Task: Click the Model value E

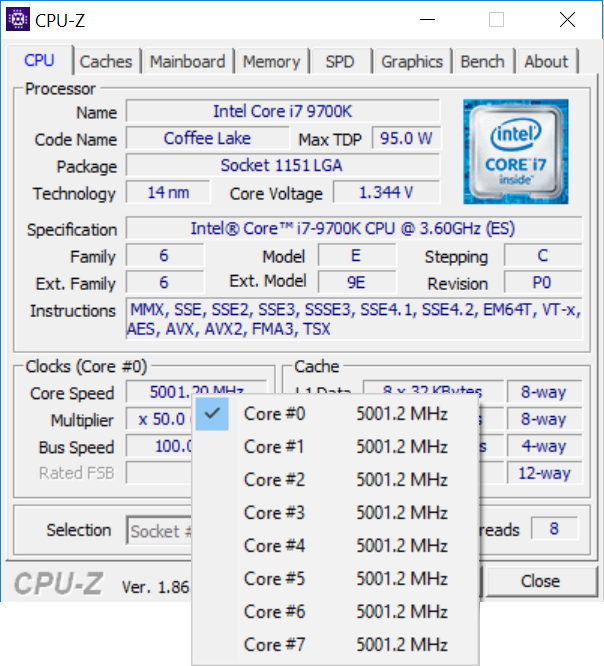Action: (357, 256)
